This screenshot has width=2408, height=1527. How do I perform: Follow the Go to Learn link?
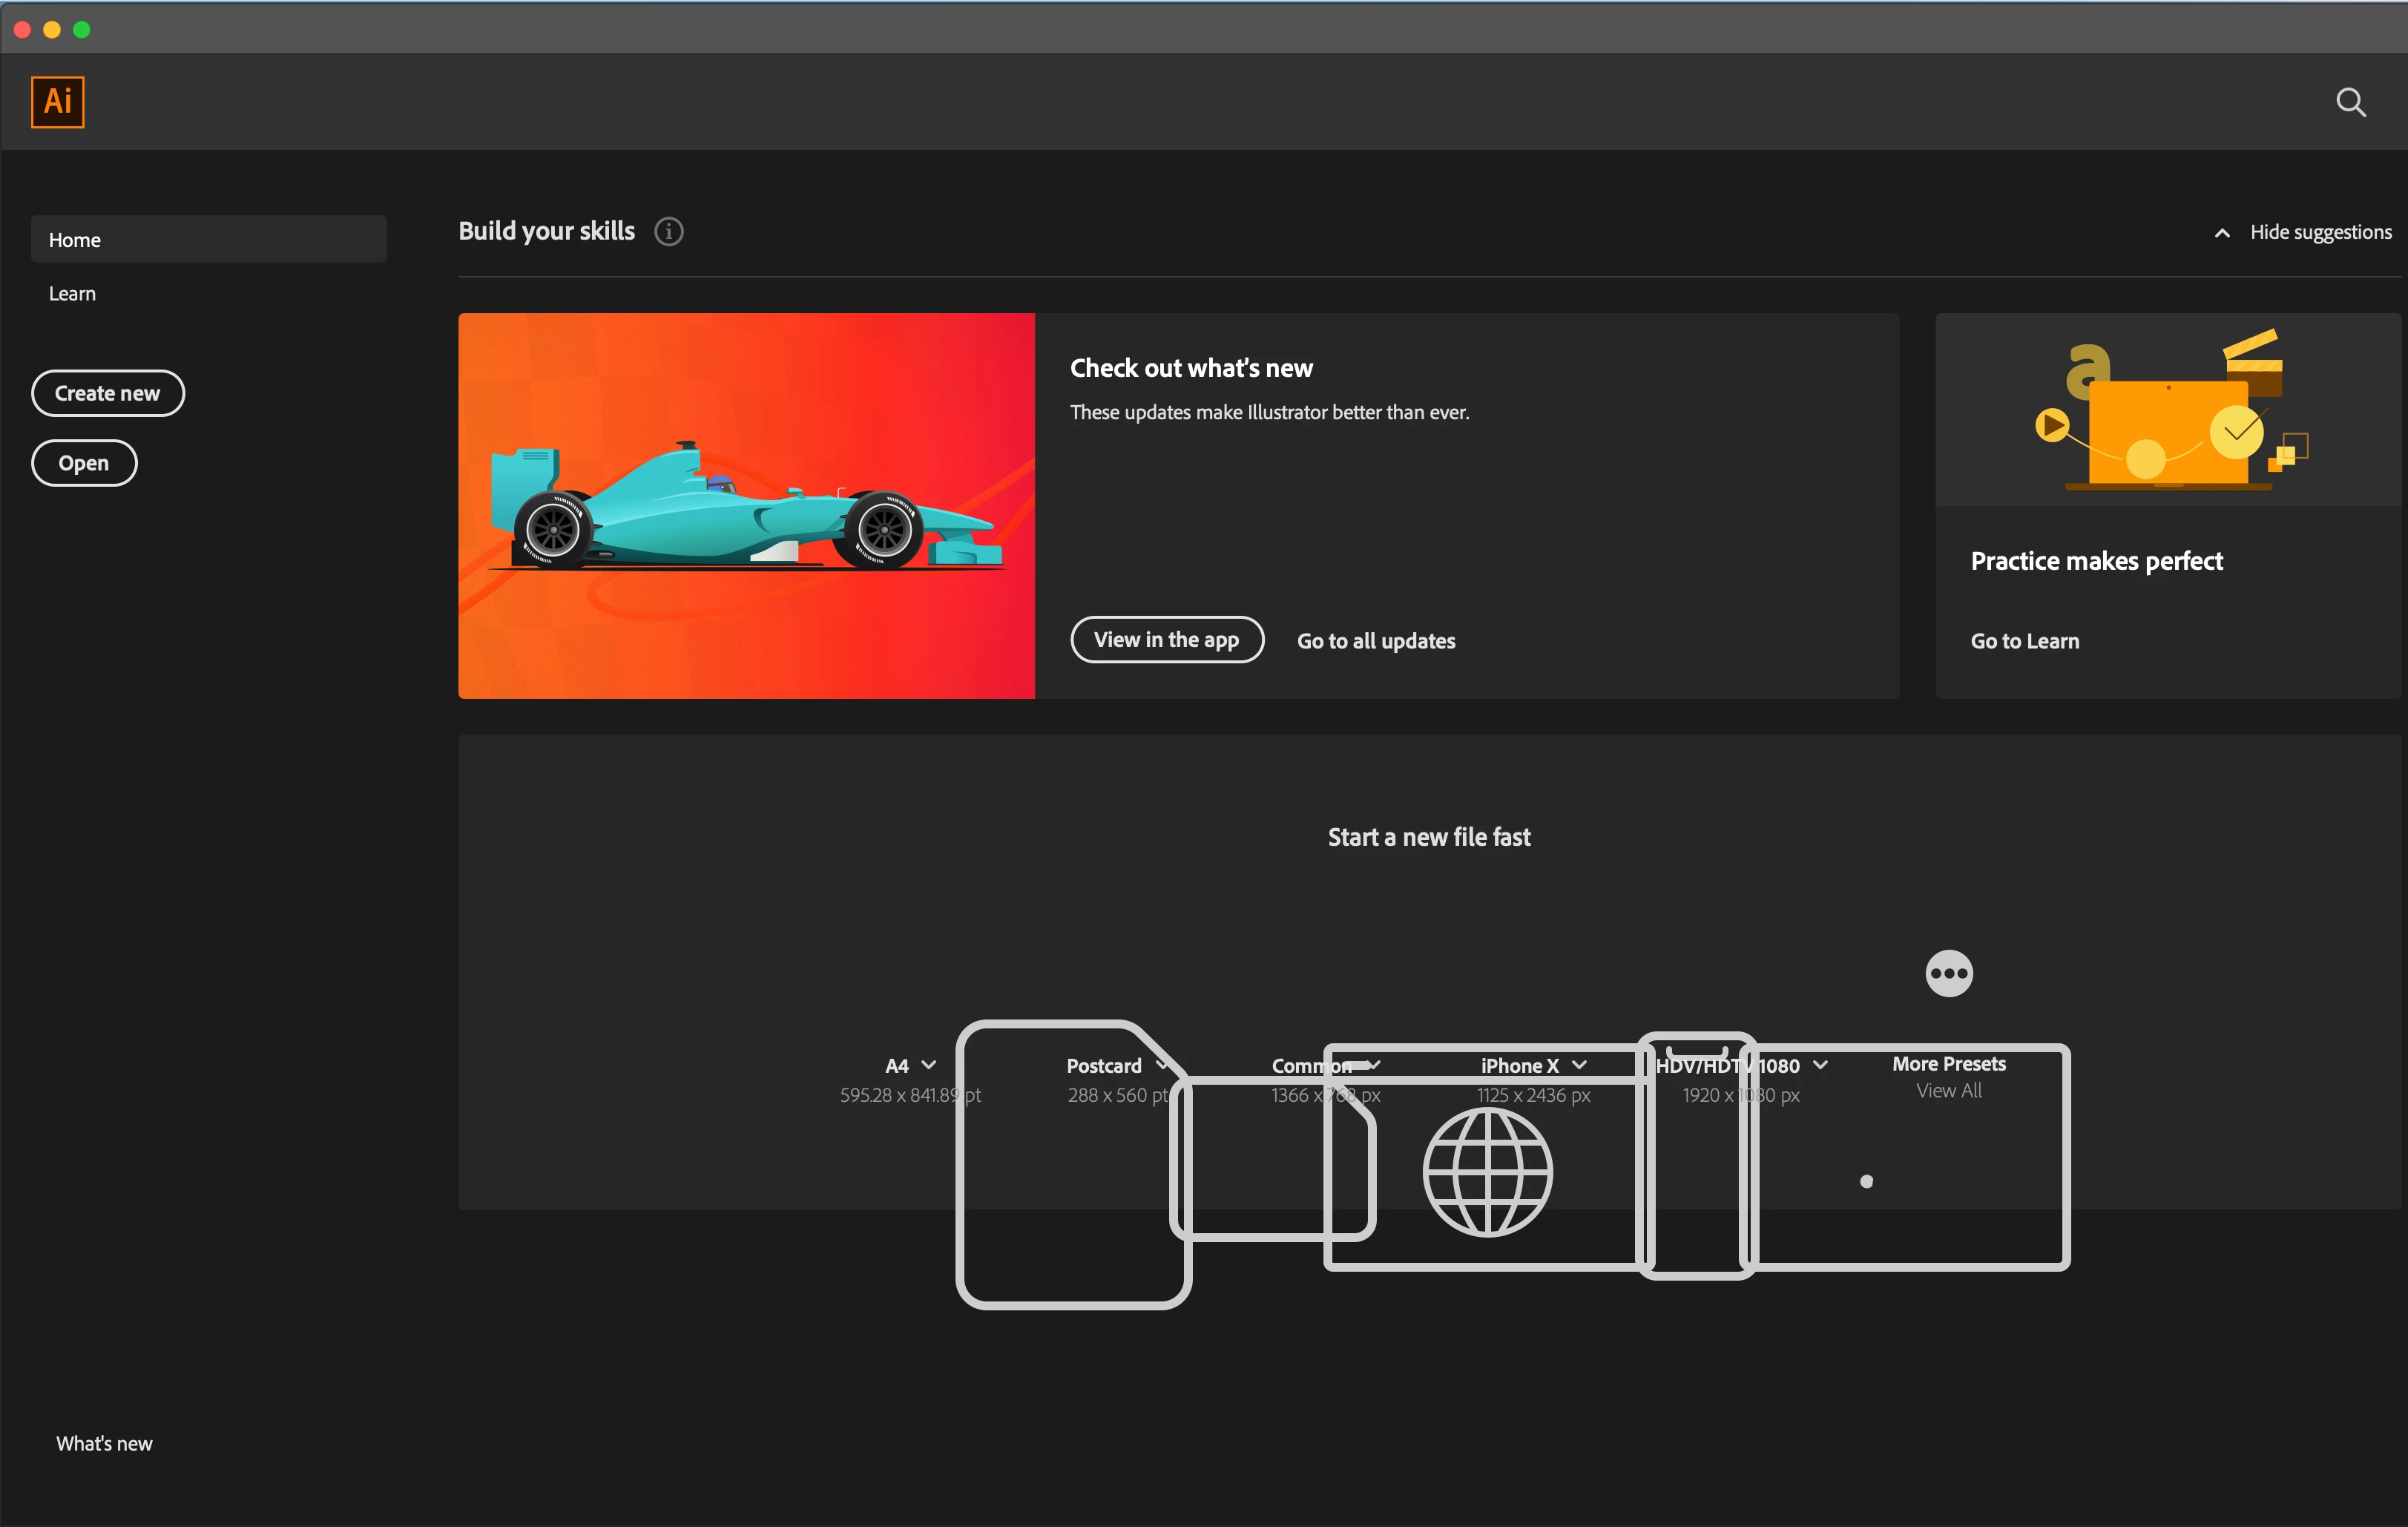coord(2024,641)
